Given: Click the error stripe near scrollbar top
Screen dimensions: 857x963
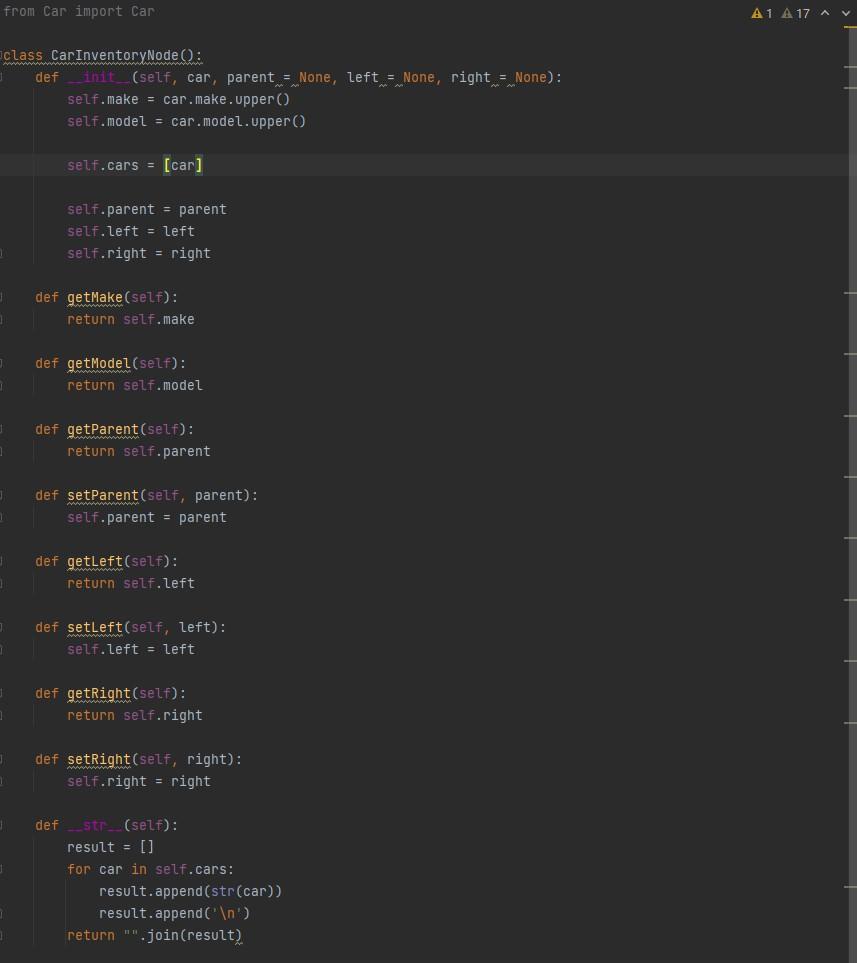Looking at the screenshot, I should (848, 26).
